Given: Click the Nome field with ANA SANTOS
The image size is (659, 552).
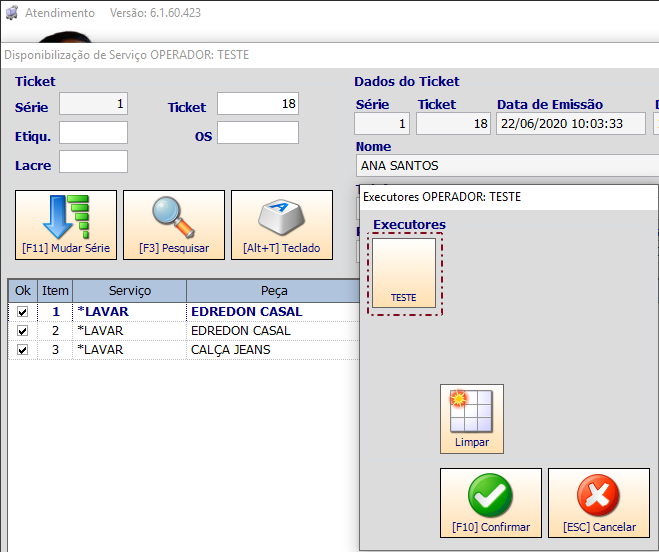Looking at the screenshot, I should [x=507, y=166].
